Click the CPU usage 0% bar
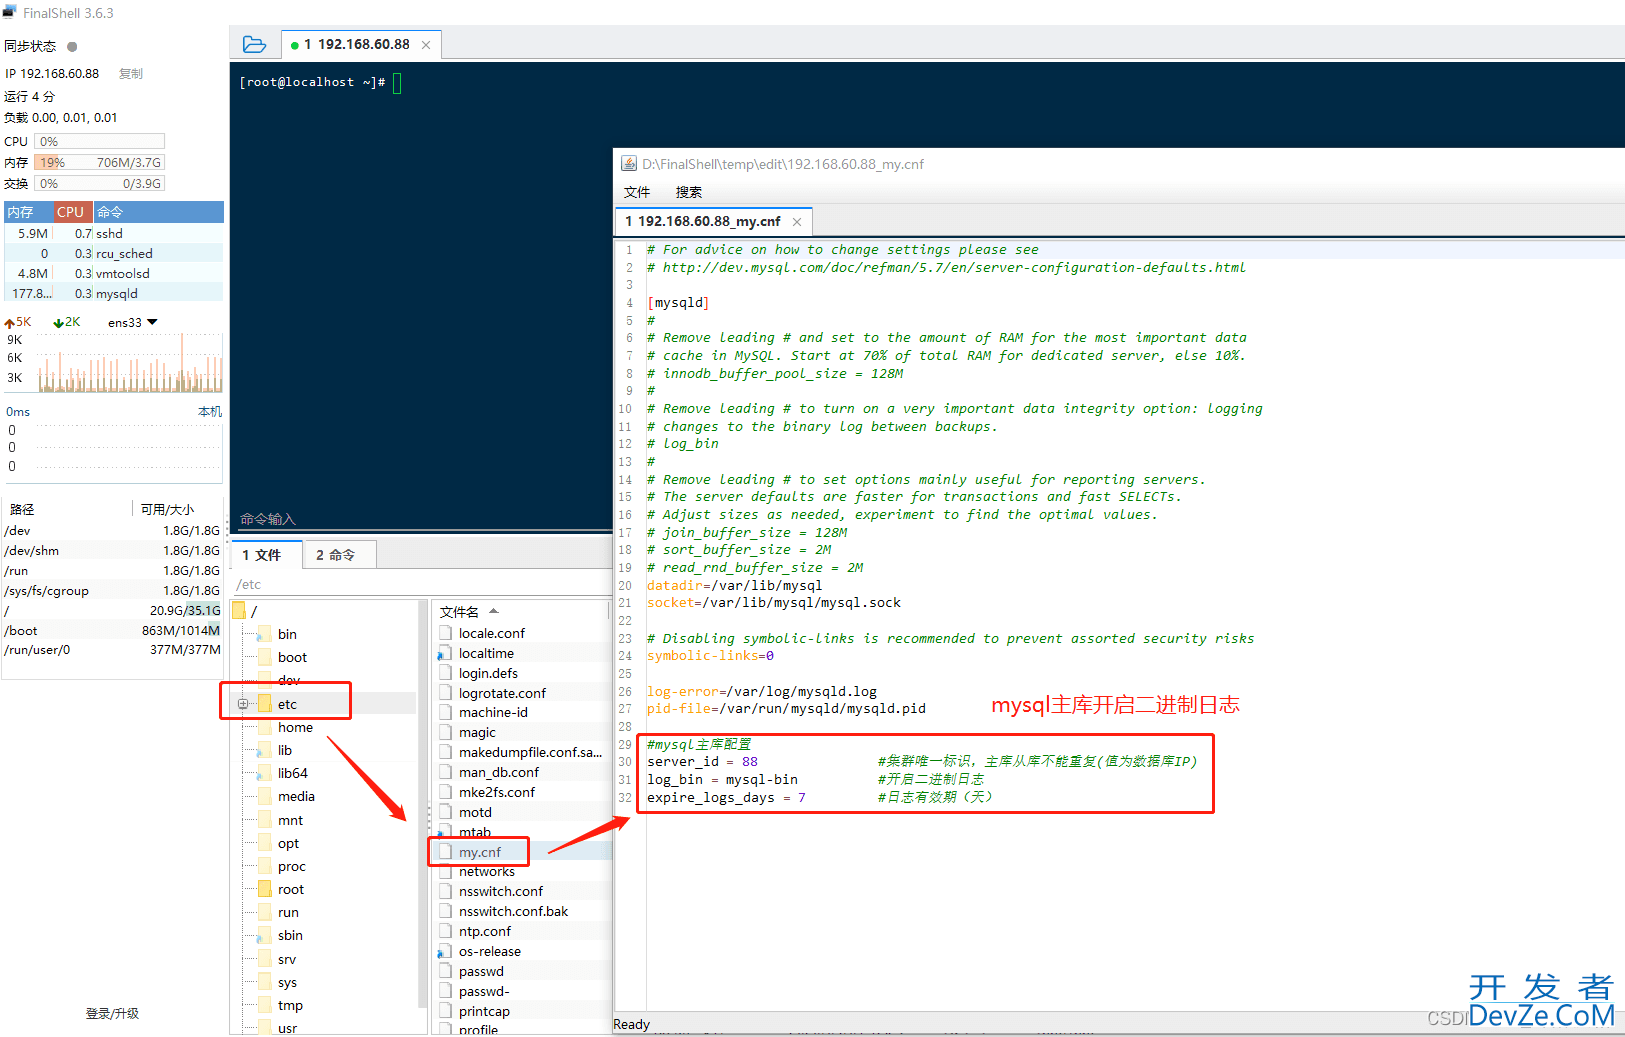Viewport: 1625px width, 1037px height. (99, 141)
